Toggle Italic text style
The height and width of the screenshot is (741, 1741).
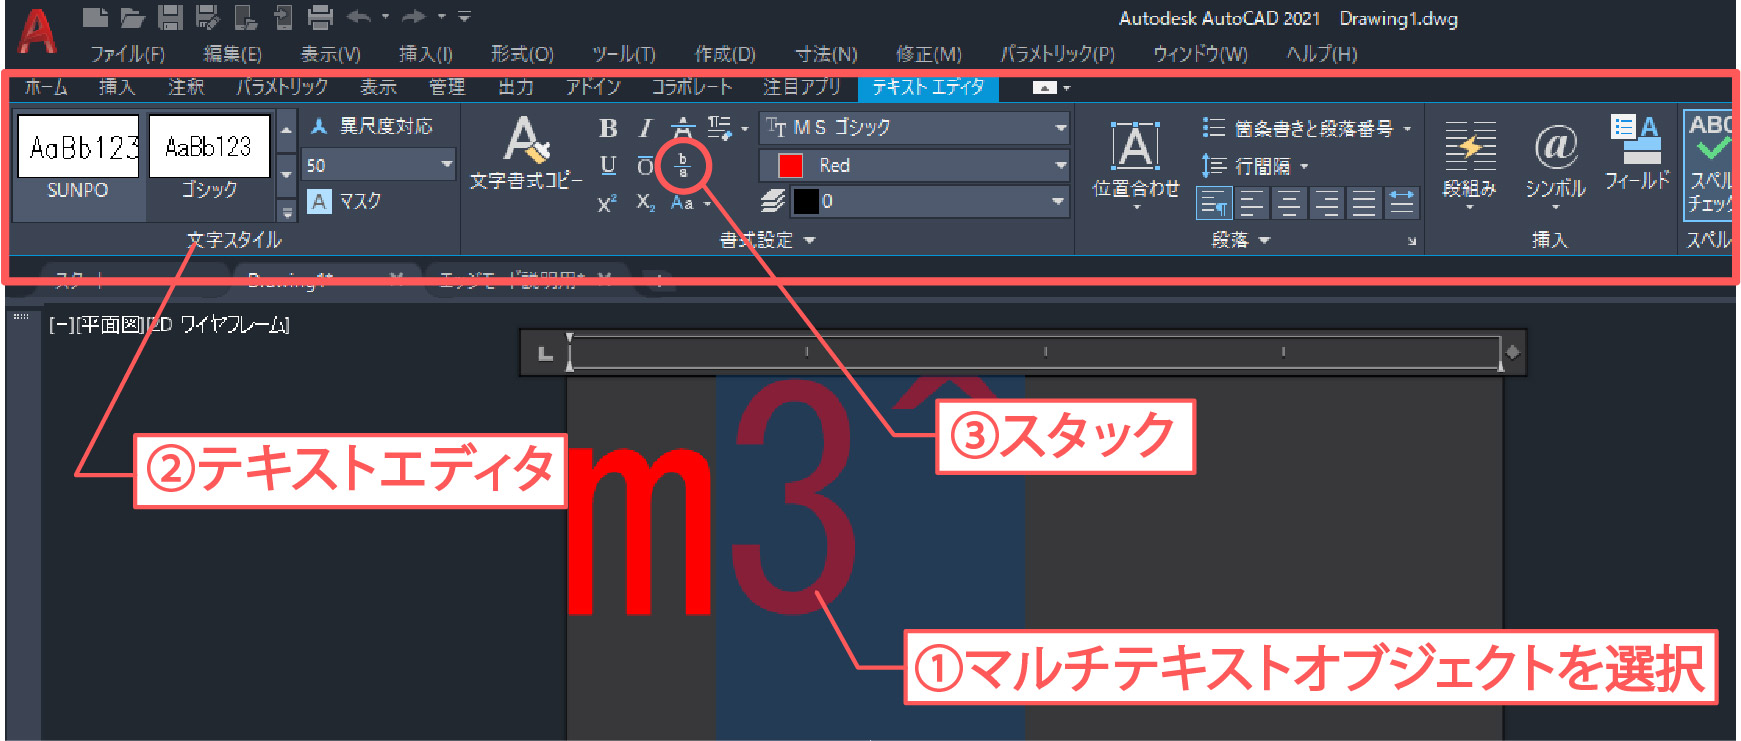pos(645,128)
